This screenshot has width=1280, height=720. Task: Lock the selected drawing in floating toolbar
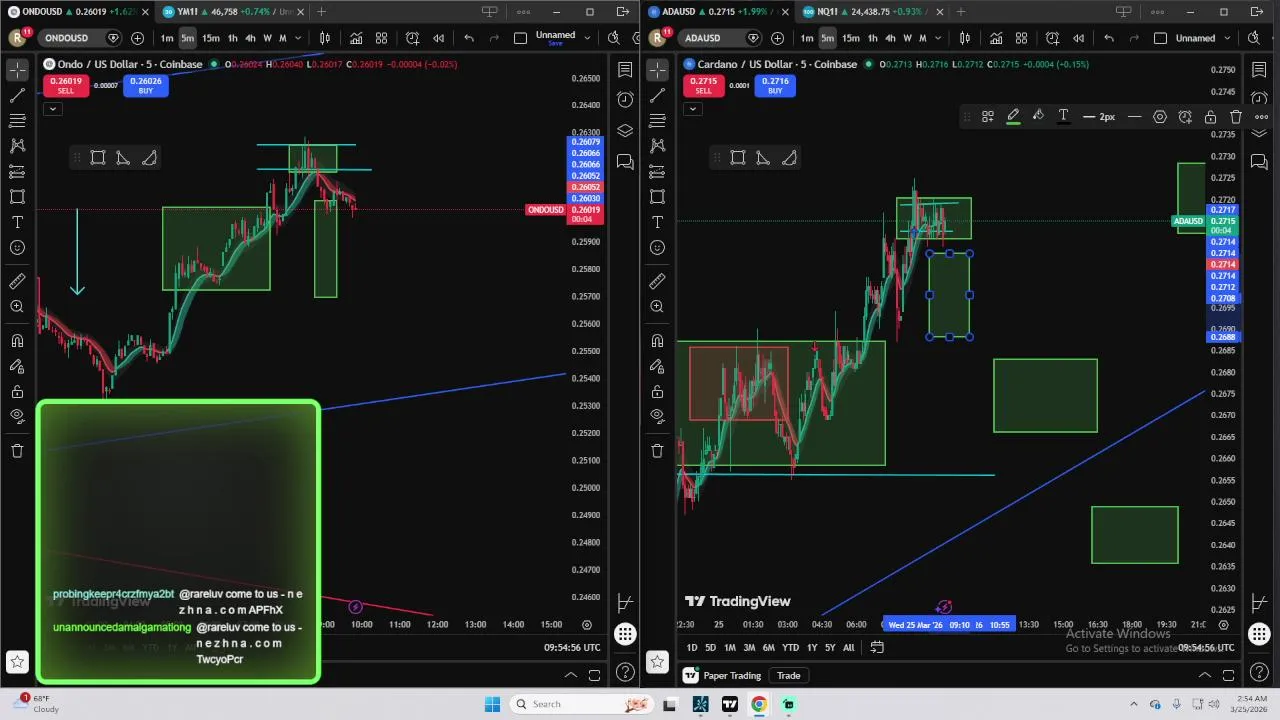(1210, 117)
